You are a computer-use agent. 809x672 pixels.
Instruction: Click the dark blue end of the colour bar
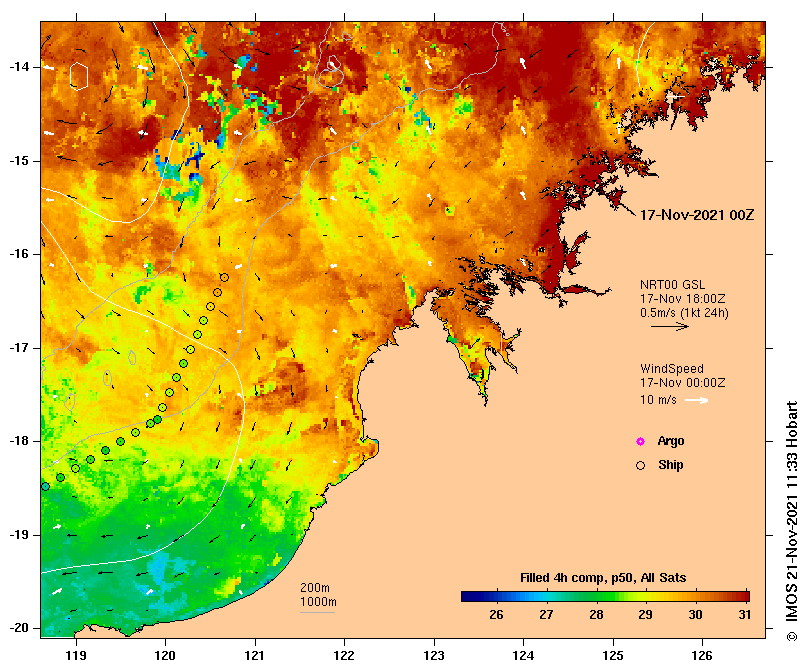click(467, 597)
